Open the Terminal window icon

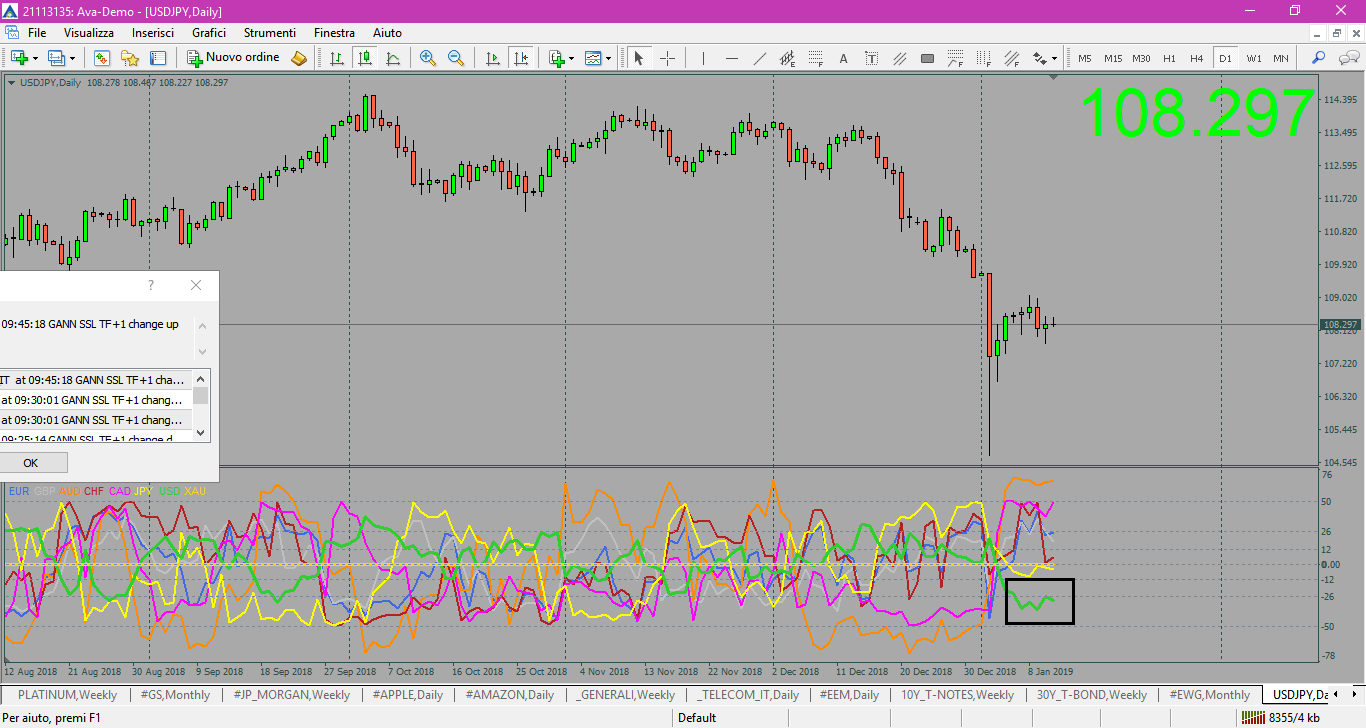click(158, 58)
